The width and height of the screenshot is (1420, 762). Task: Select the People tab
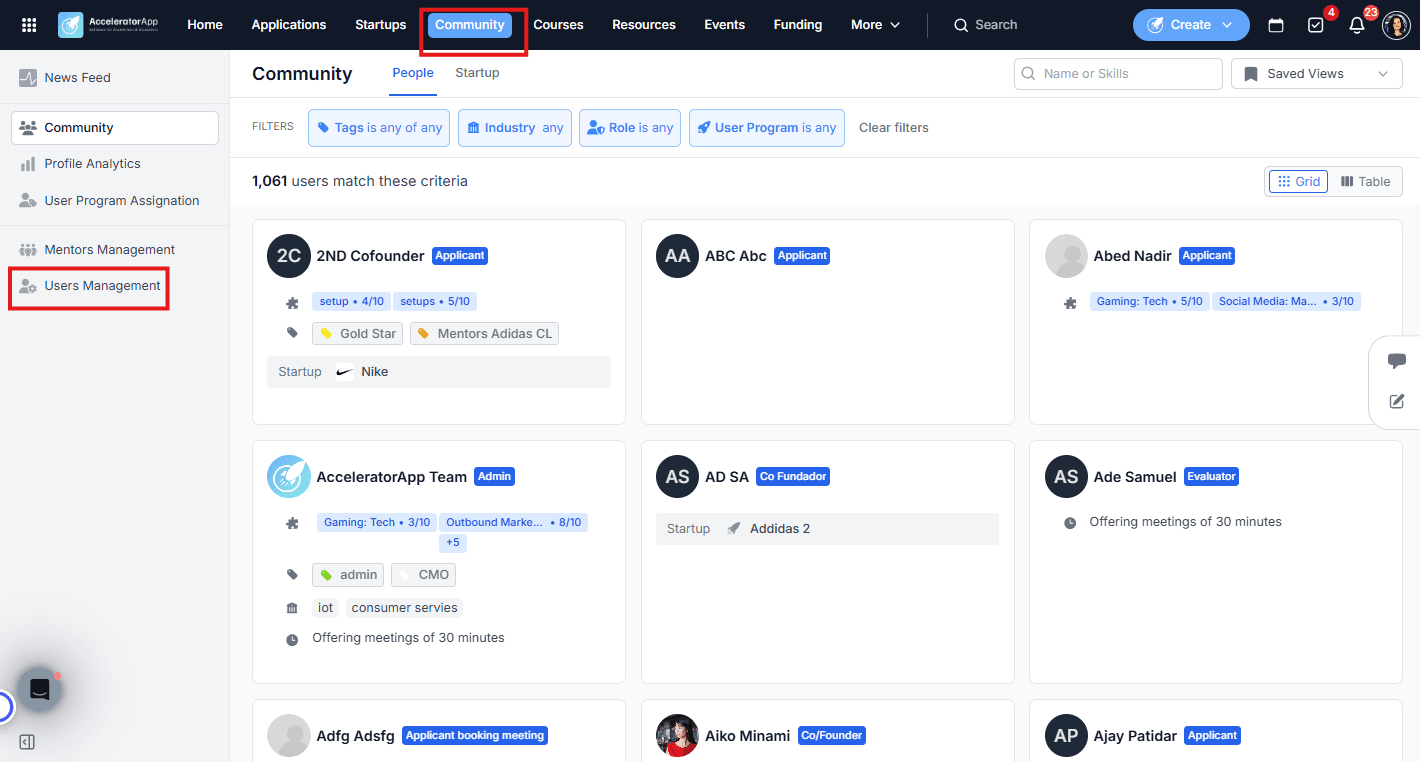[x=413, y=73]
